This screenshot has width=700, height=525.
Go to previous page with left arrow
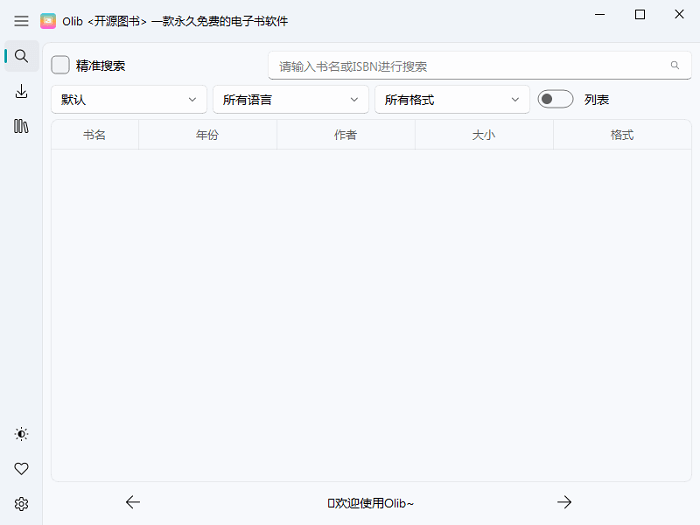(x=133, y=502)
